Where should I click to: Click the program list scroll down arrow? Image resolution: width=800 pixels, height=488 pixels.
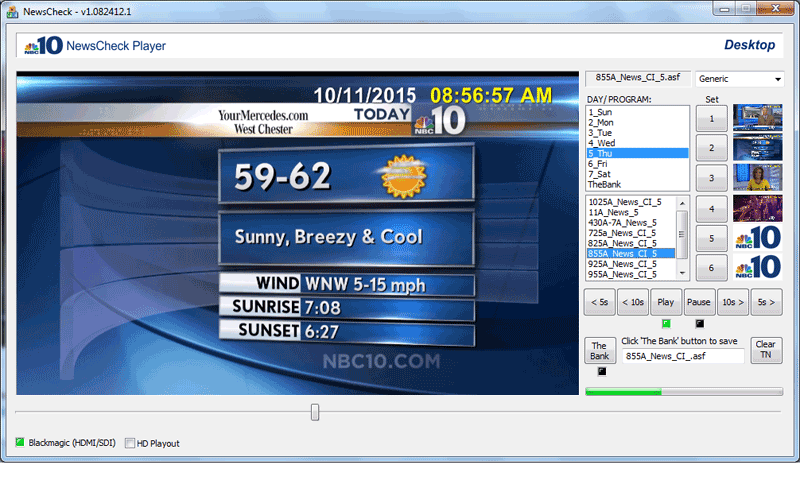click(682, 273)
